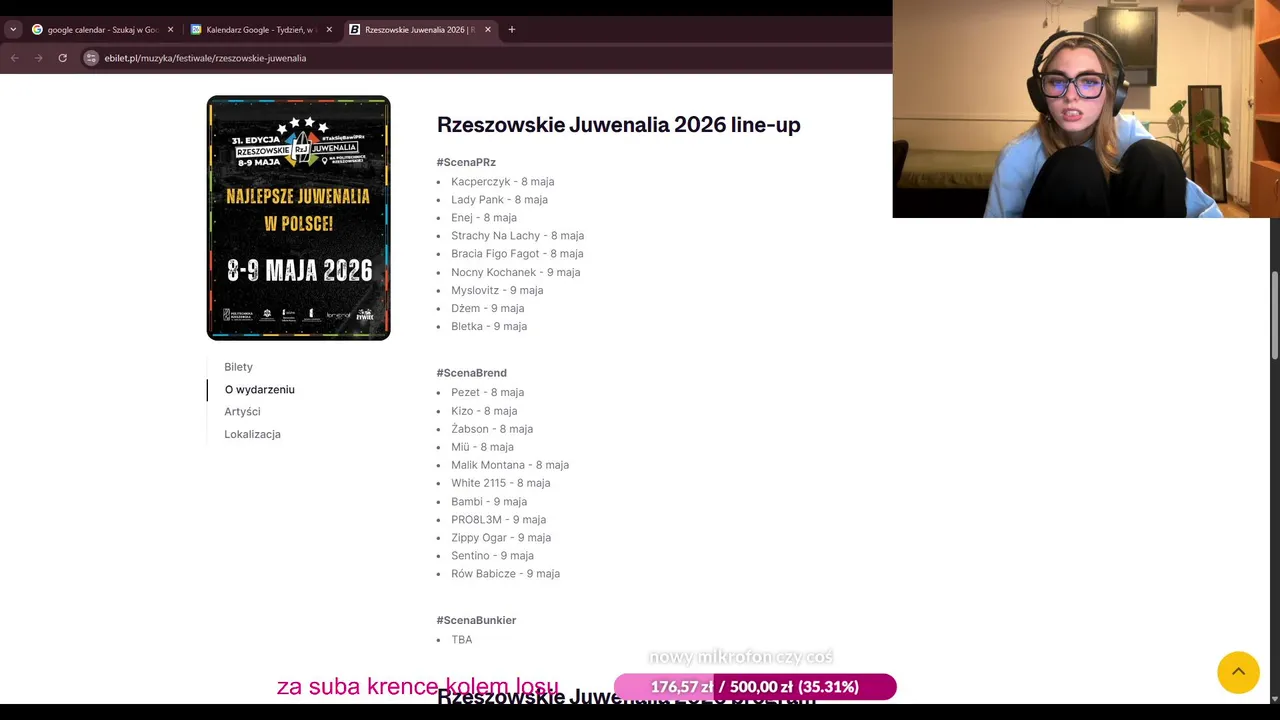Click 'Enej - 8 maja' entry
This screenshot has width=1280, height=720.
[x=484, y=218]
